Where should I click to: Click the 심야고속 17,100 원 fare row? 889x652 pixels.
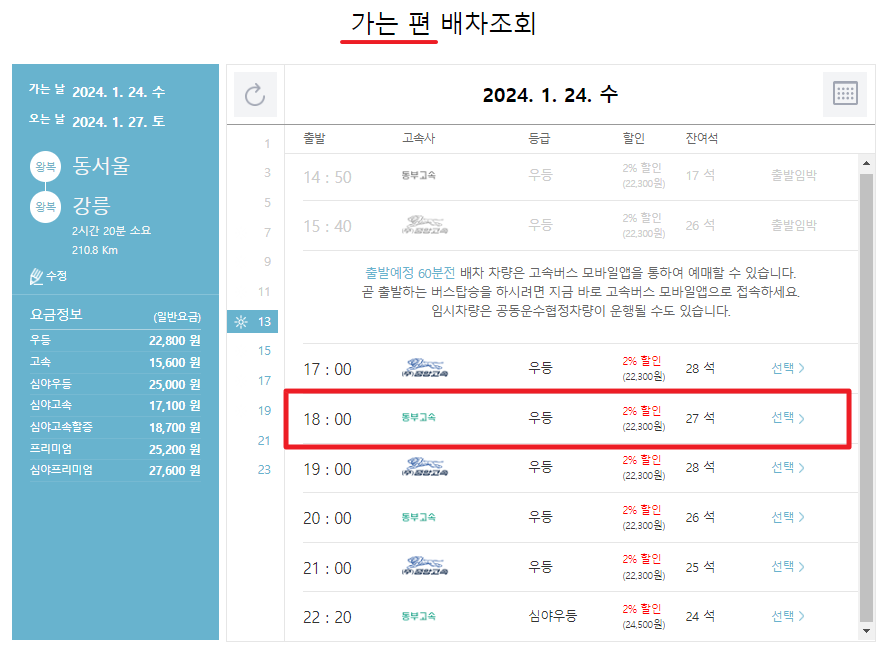tap(115, 405)
